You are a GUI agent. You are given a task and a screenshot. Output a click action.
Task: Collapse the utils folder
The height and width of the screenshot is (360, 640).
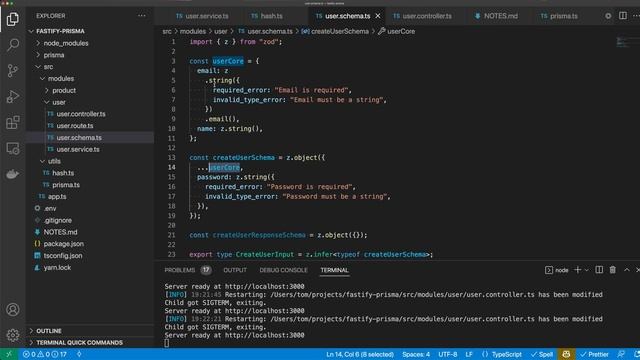tap(90, 161)
